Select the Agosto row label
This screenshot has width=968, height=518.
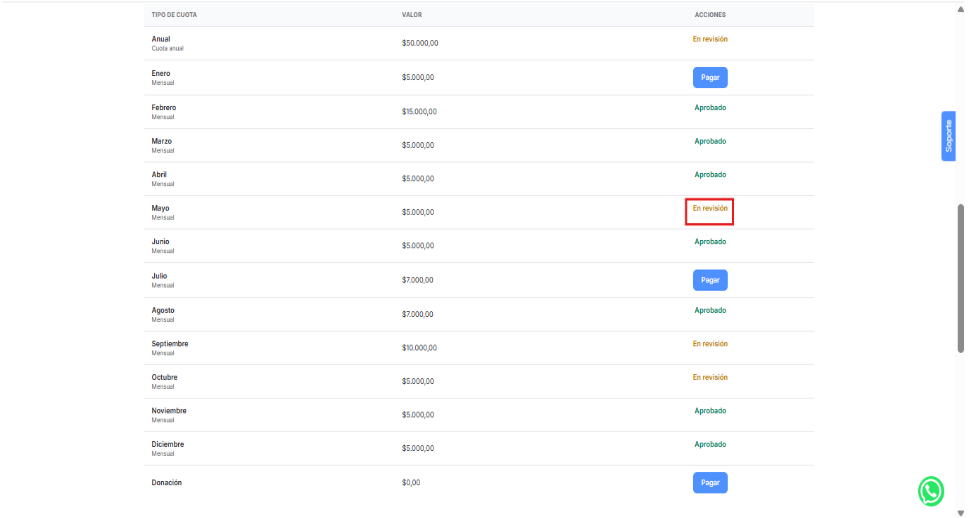click(163, 310)
